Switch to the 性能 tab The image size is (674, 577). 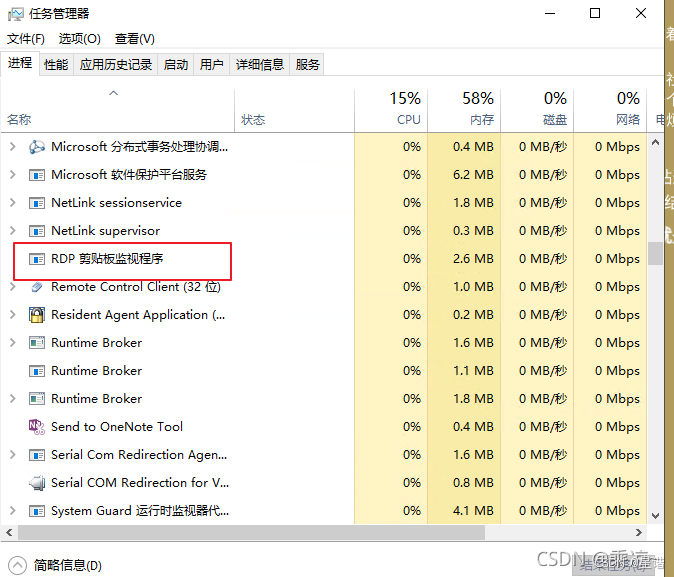pos(56,64)
